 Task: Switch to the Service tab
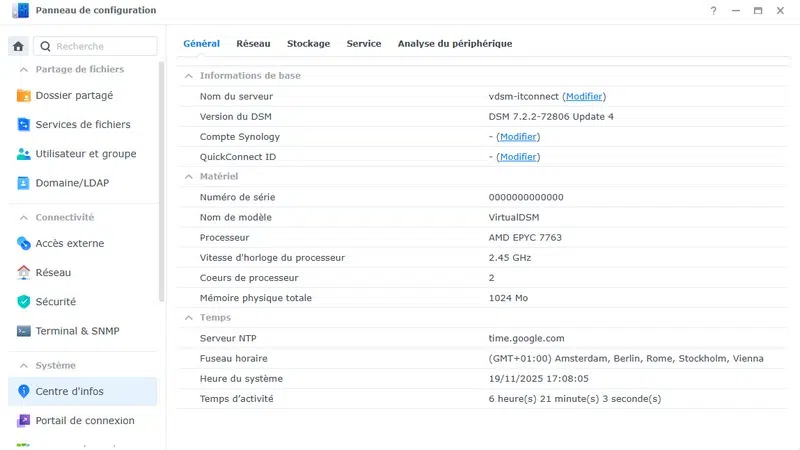[363, 44]
